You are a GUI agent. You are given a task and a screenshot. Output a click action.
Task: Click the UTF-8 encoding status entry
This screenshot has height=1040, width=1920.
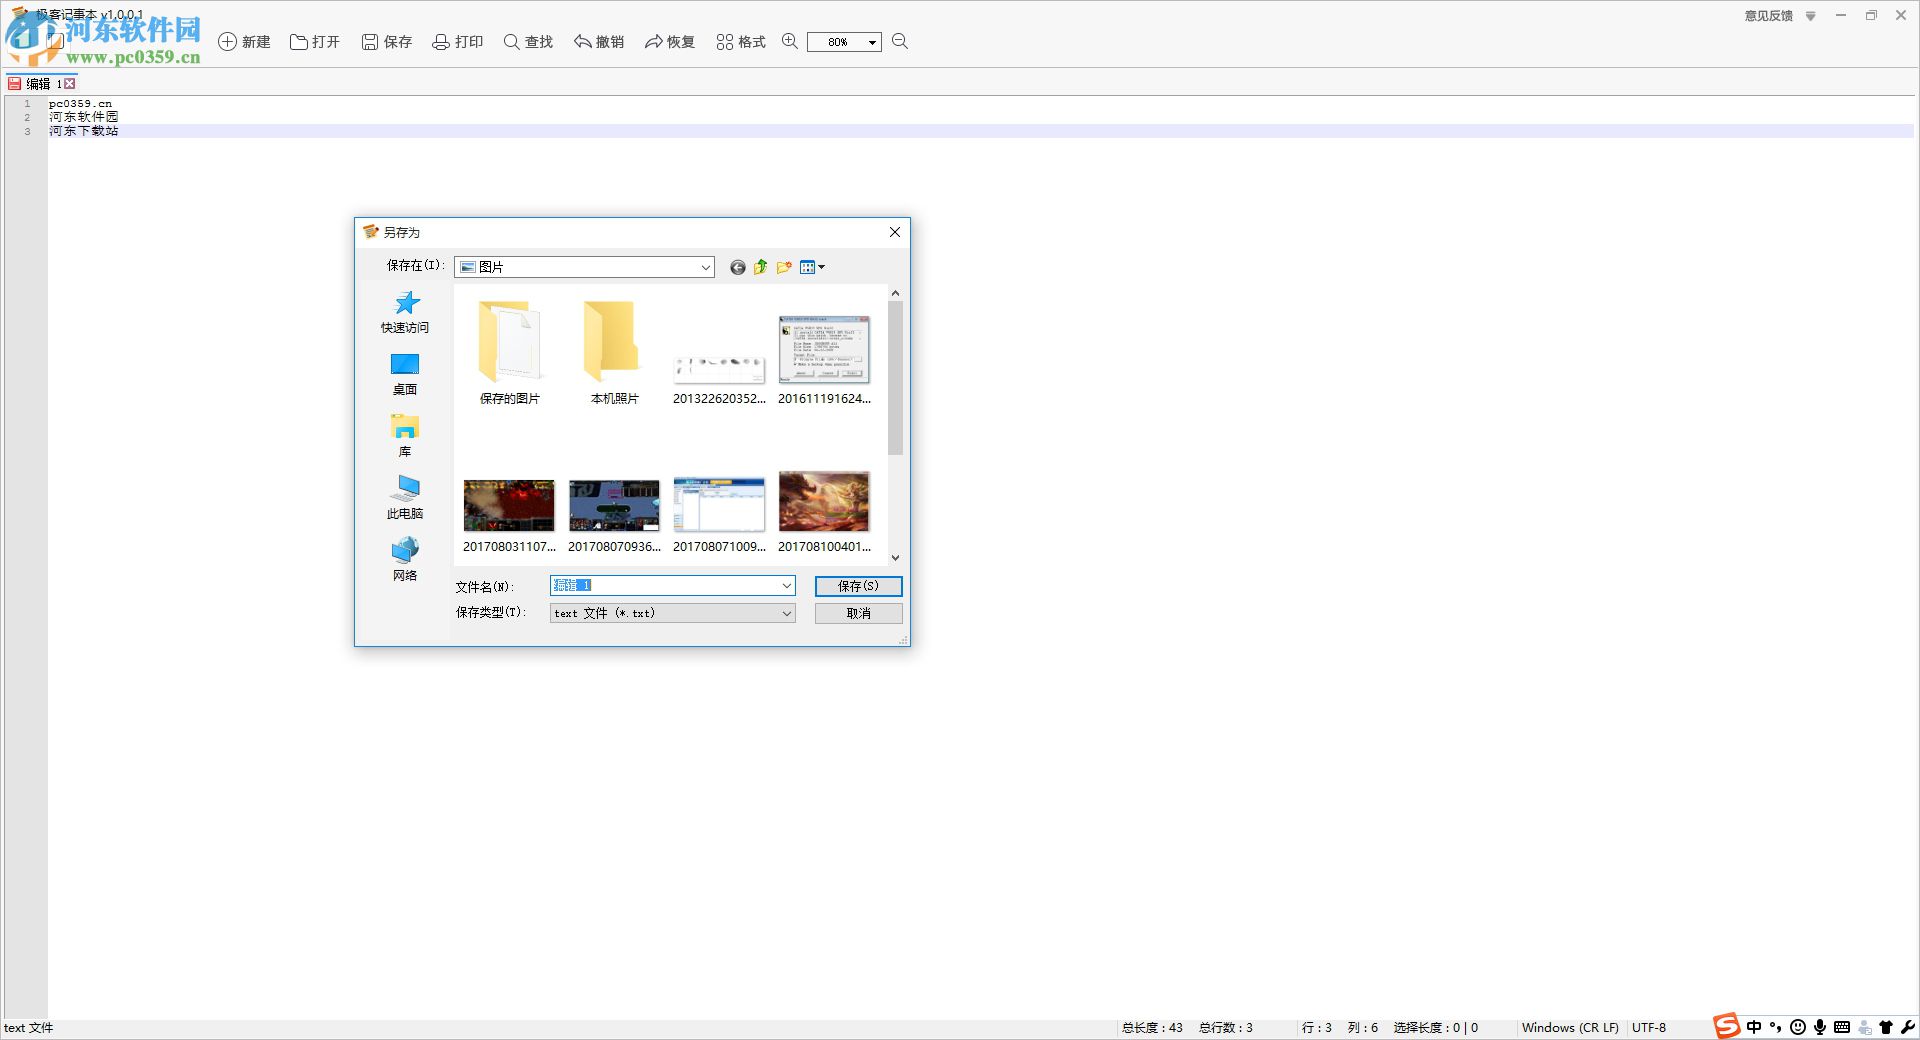coord(1649,1028)
